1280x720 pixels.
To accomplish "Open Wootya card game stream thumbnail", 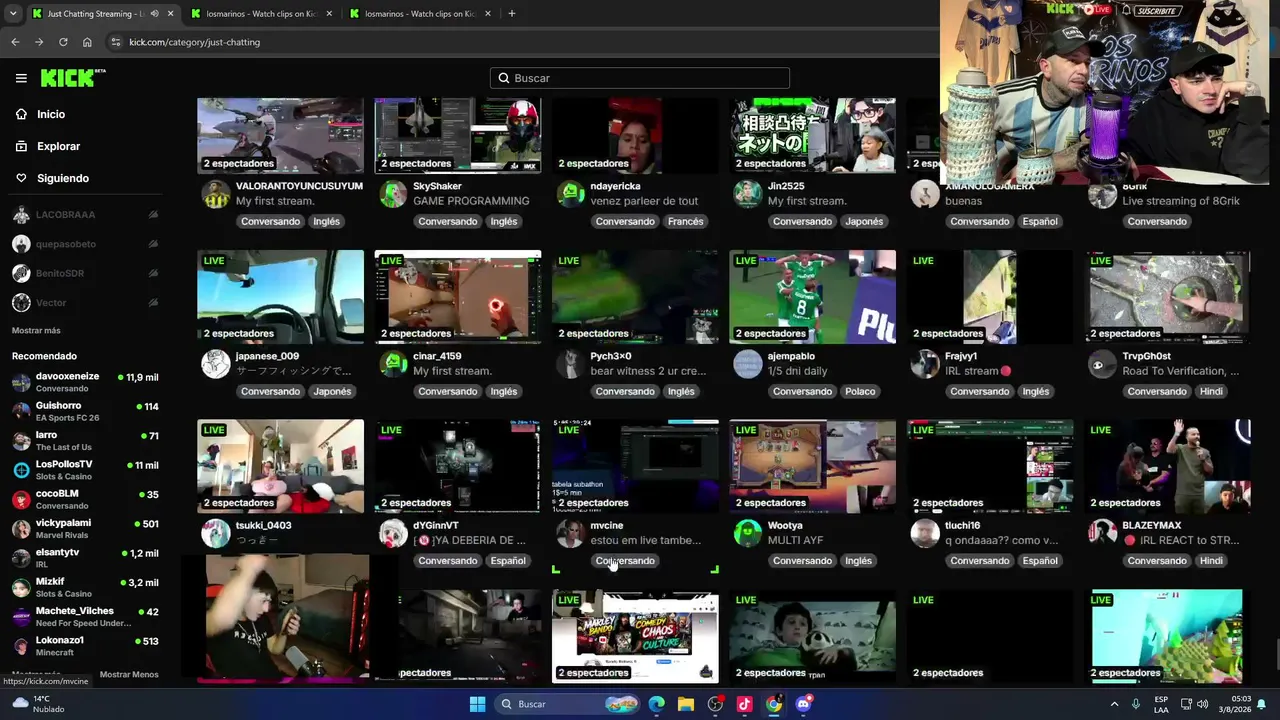I will click(x=813, y=466).
